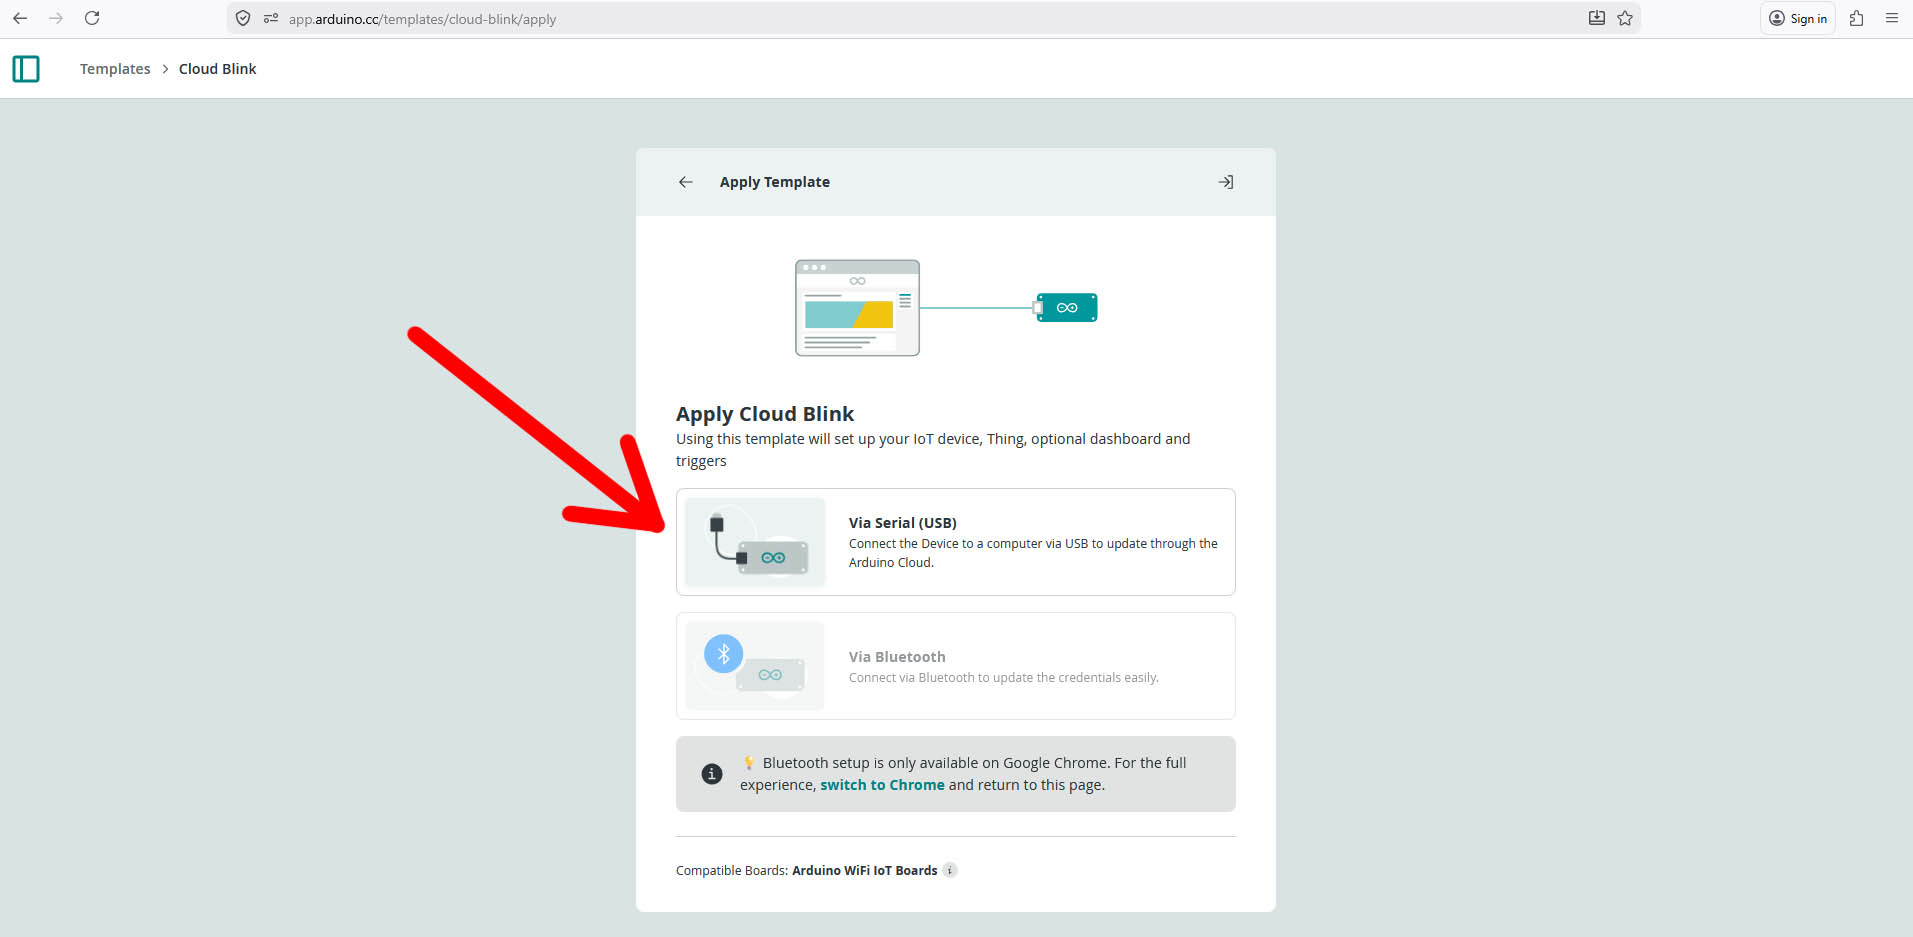Screen dimensions: 1913x937
Task: Select the Cloud Blink breadcrumb
Action: pyautogui.click(x=218, y=69)
